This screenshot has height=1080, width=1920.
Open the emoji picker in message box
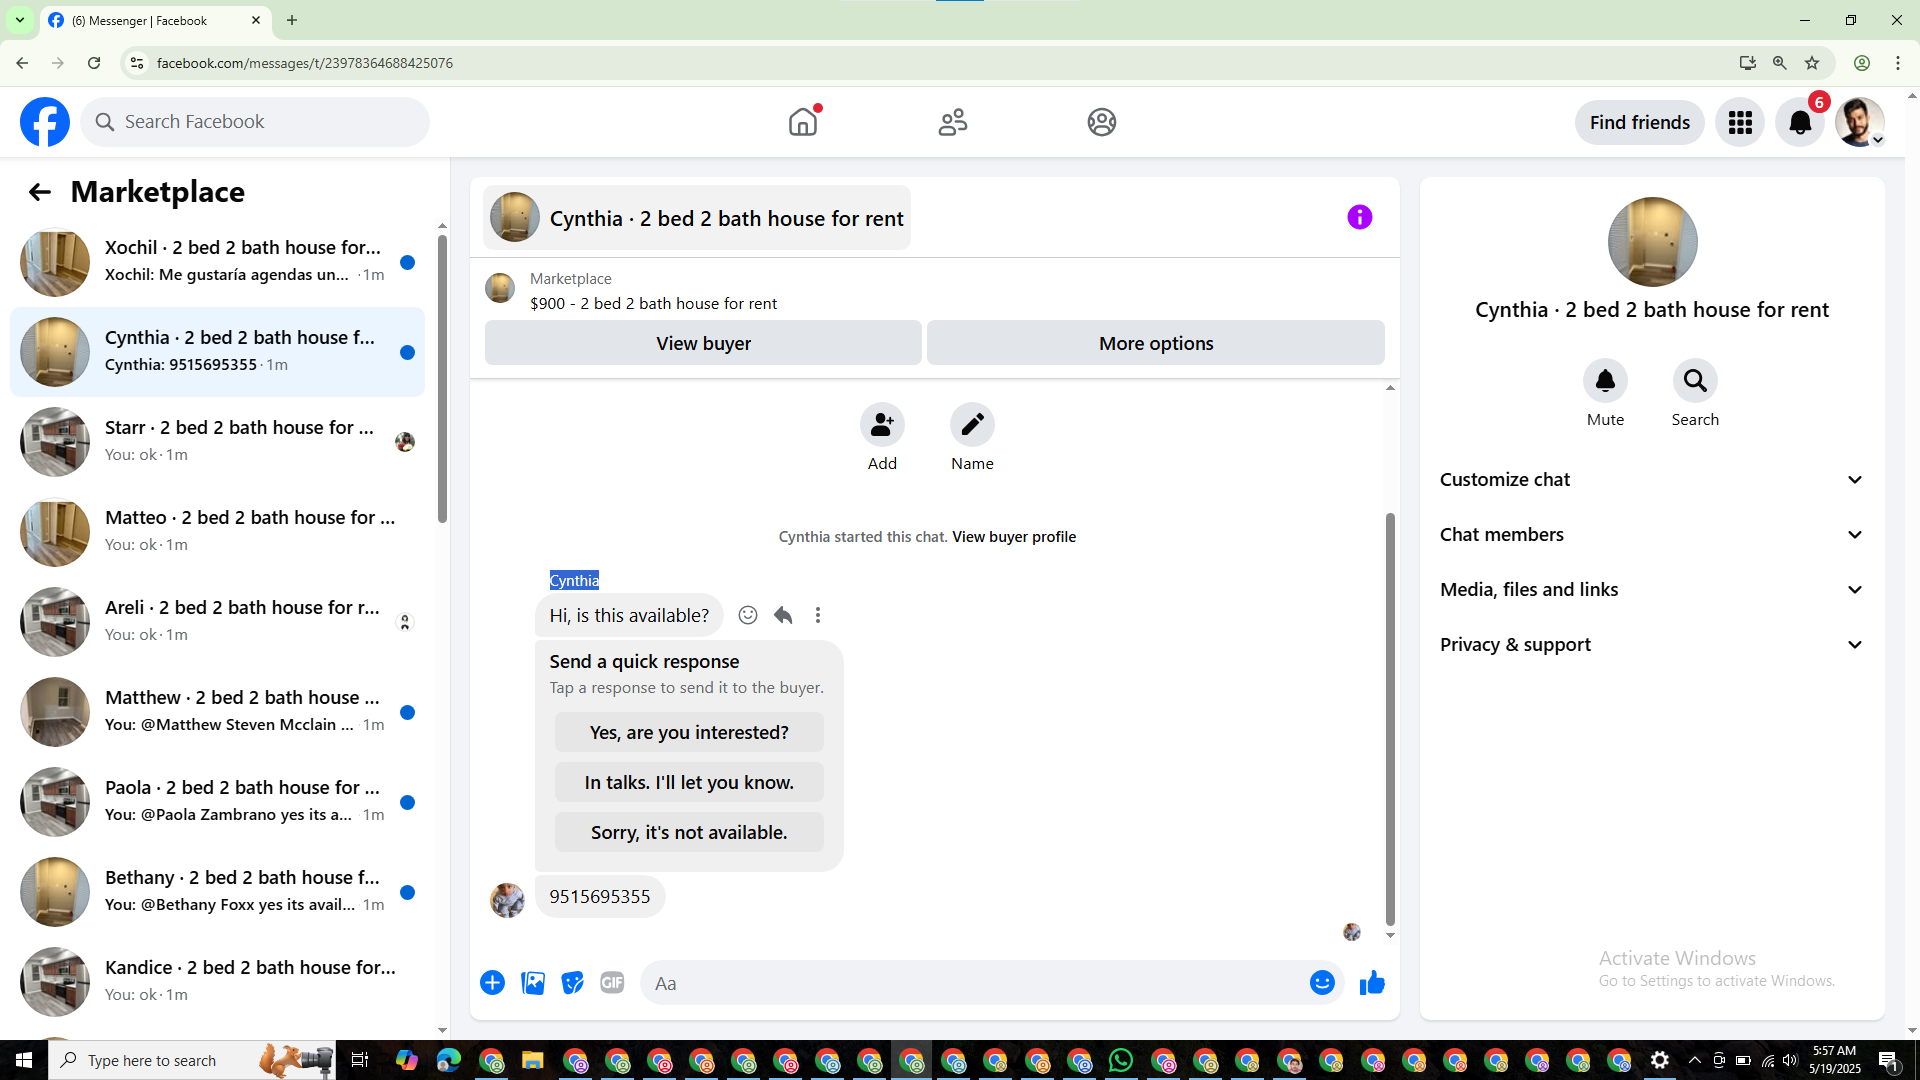point(1322,983)
